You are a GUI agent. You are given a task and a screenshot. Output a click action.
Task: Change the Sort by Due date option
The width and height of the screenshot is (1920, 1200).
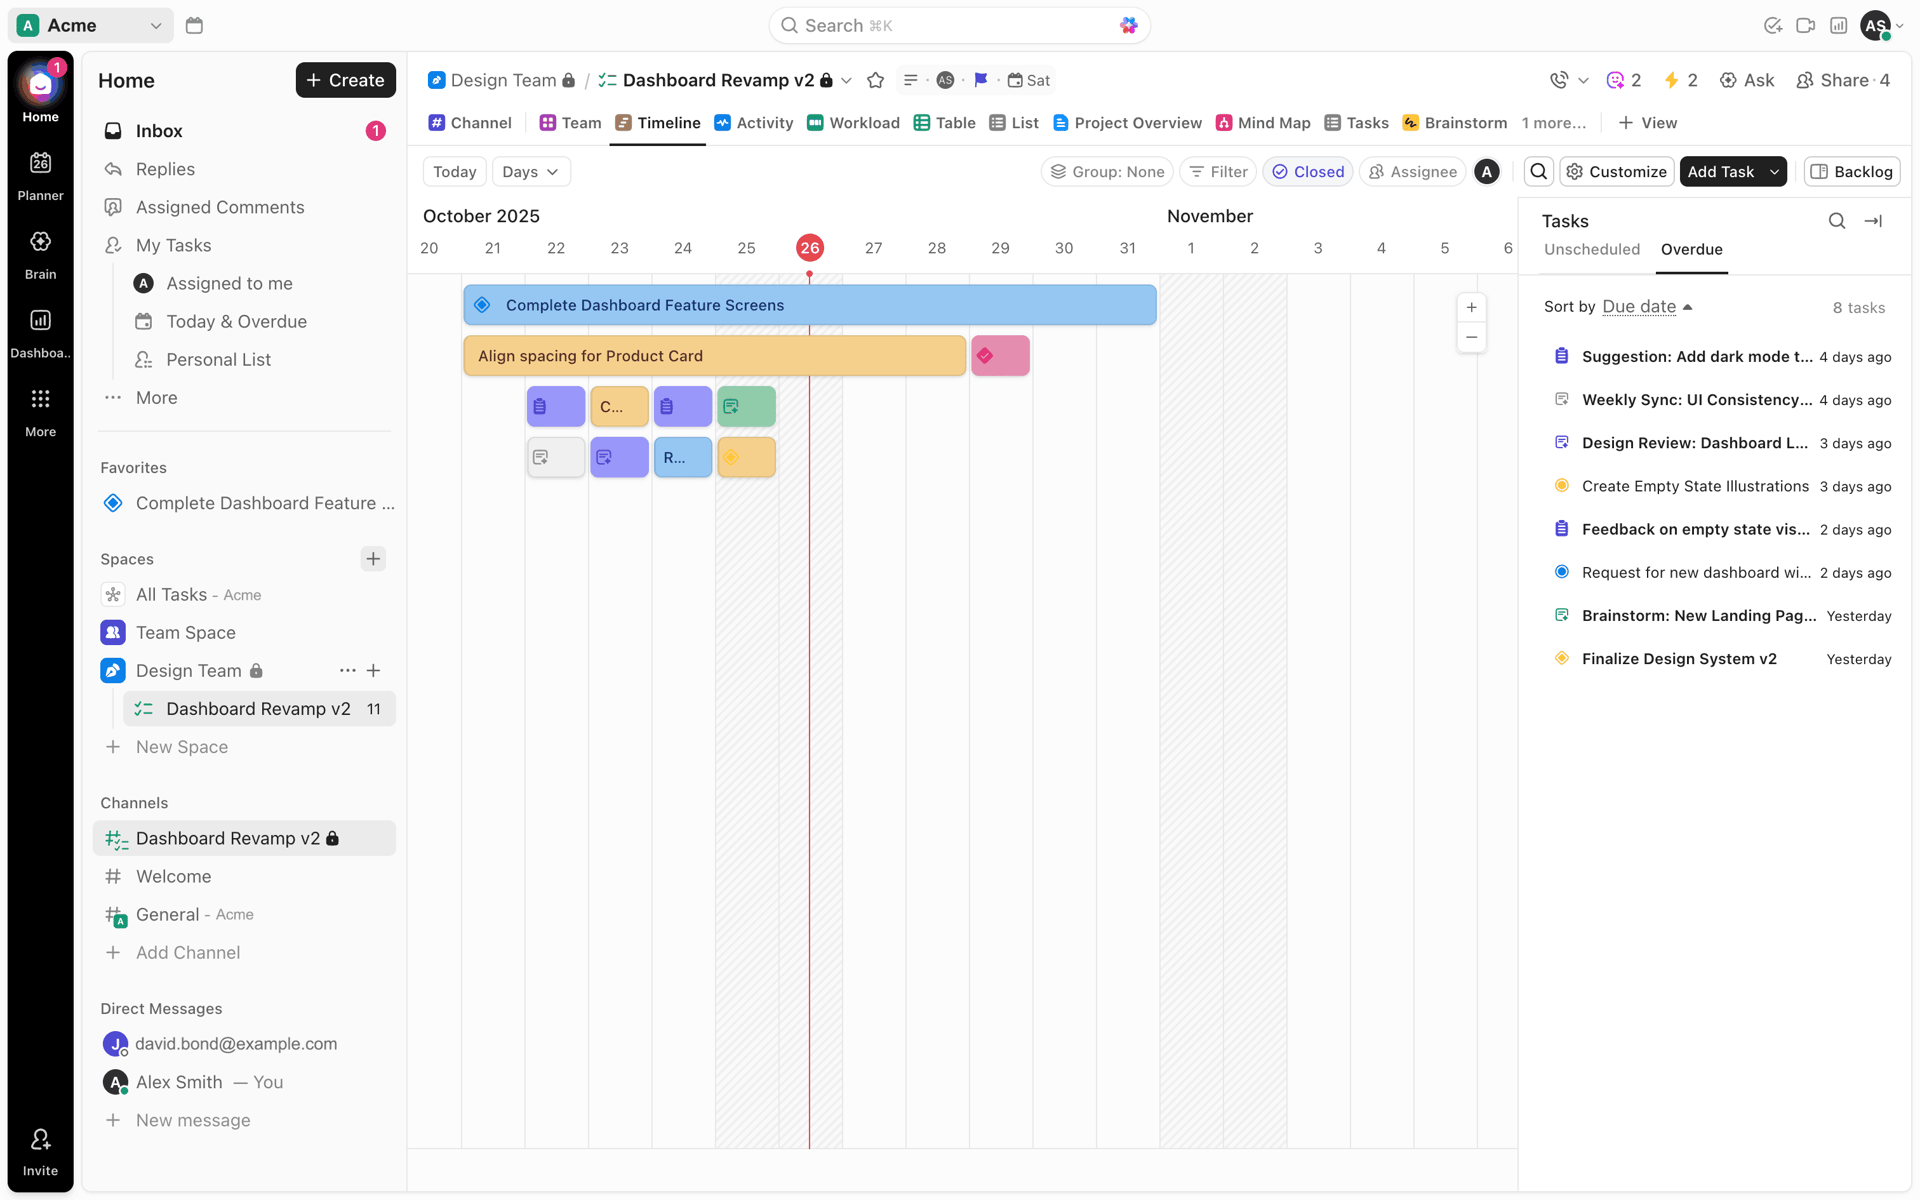click(1647, 307)
